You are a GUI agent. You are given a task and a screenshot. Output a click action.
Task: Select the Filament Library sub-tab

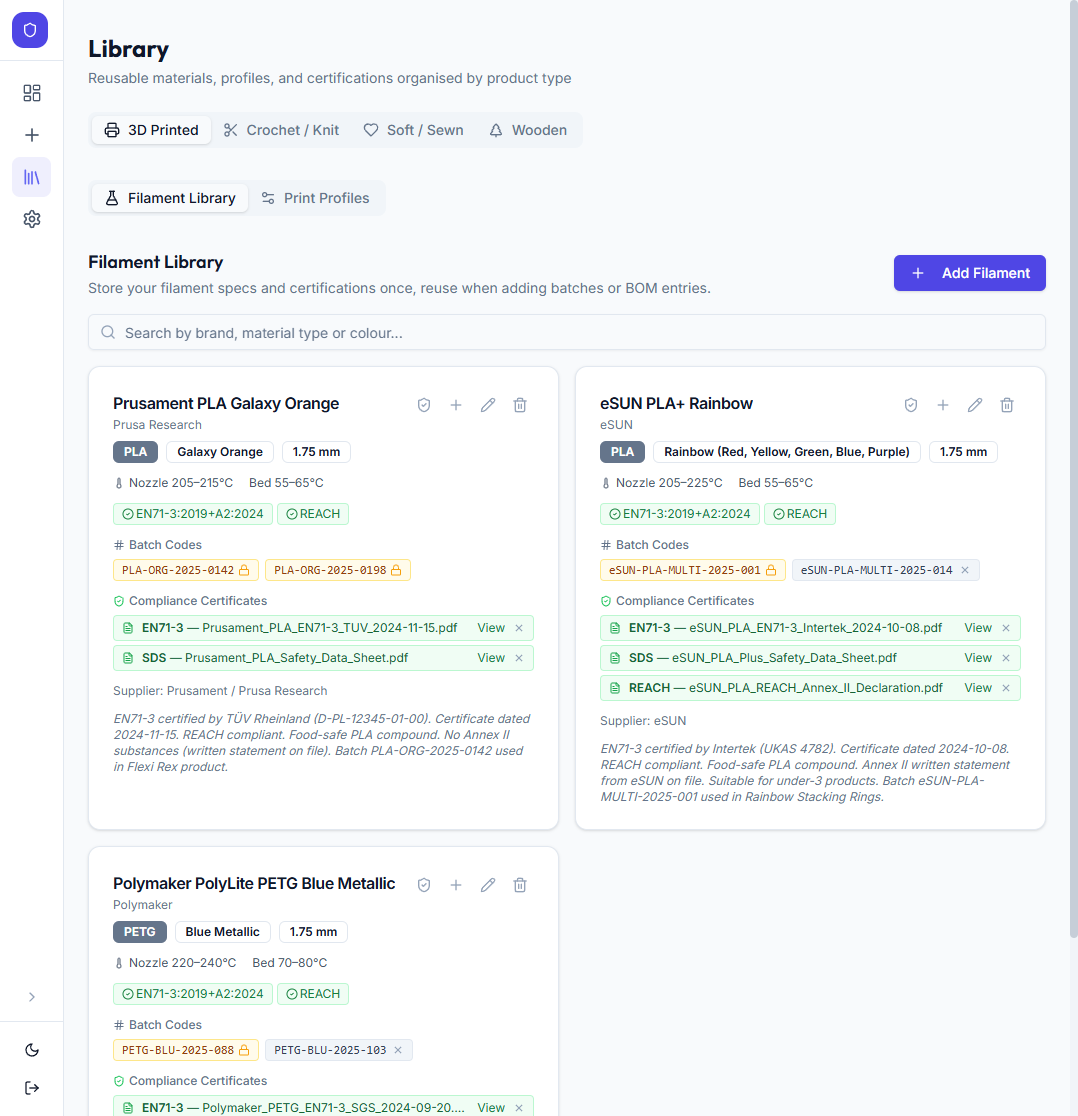[170, 198]
